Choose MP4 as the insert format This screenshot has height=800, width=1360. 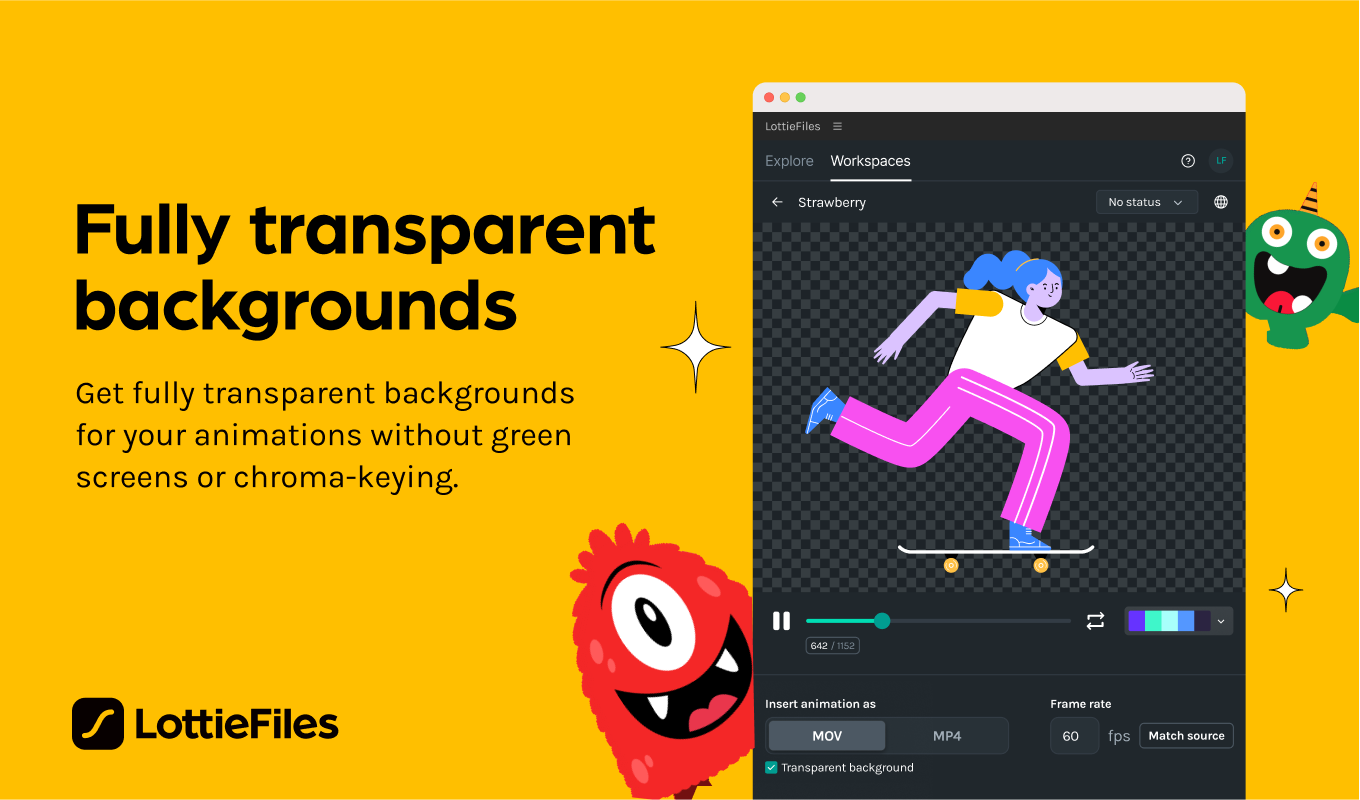pos(947,736)
